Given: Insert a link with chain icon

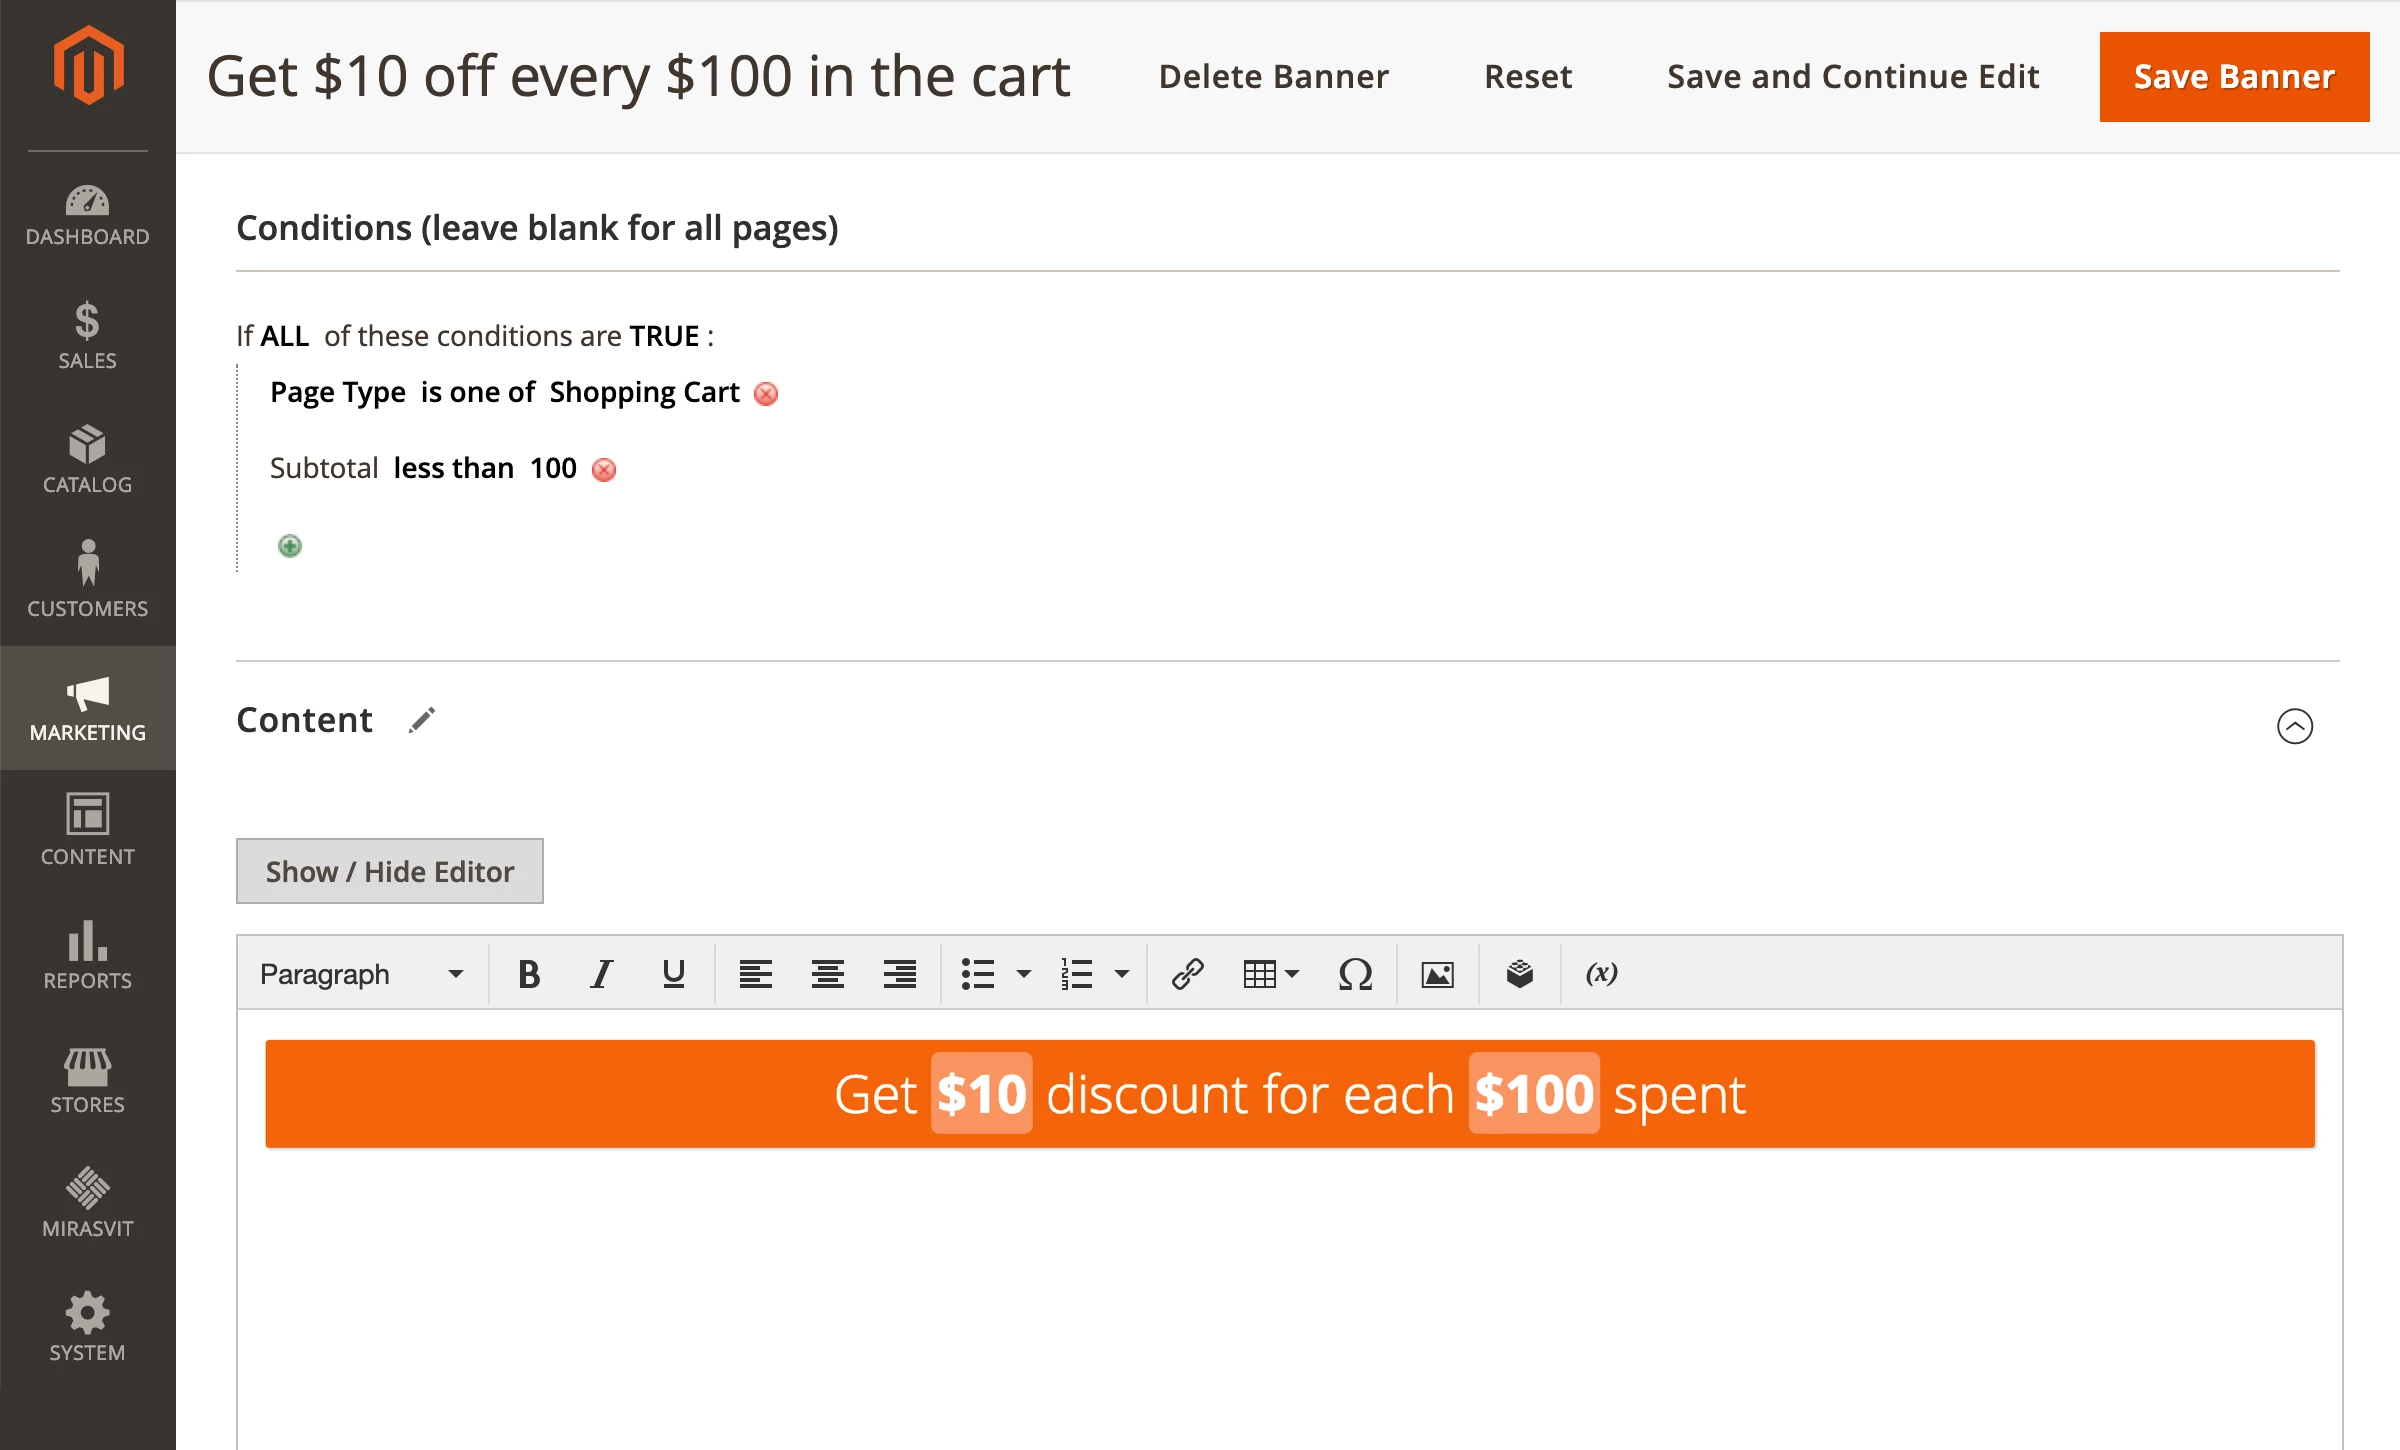Looking at the screenshot, I should click(1187, 974).
